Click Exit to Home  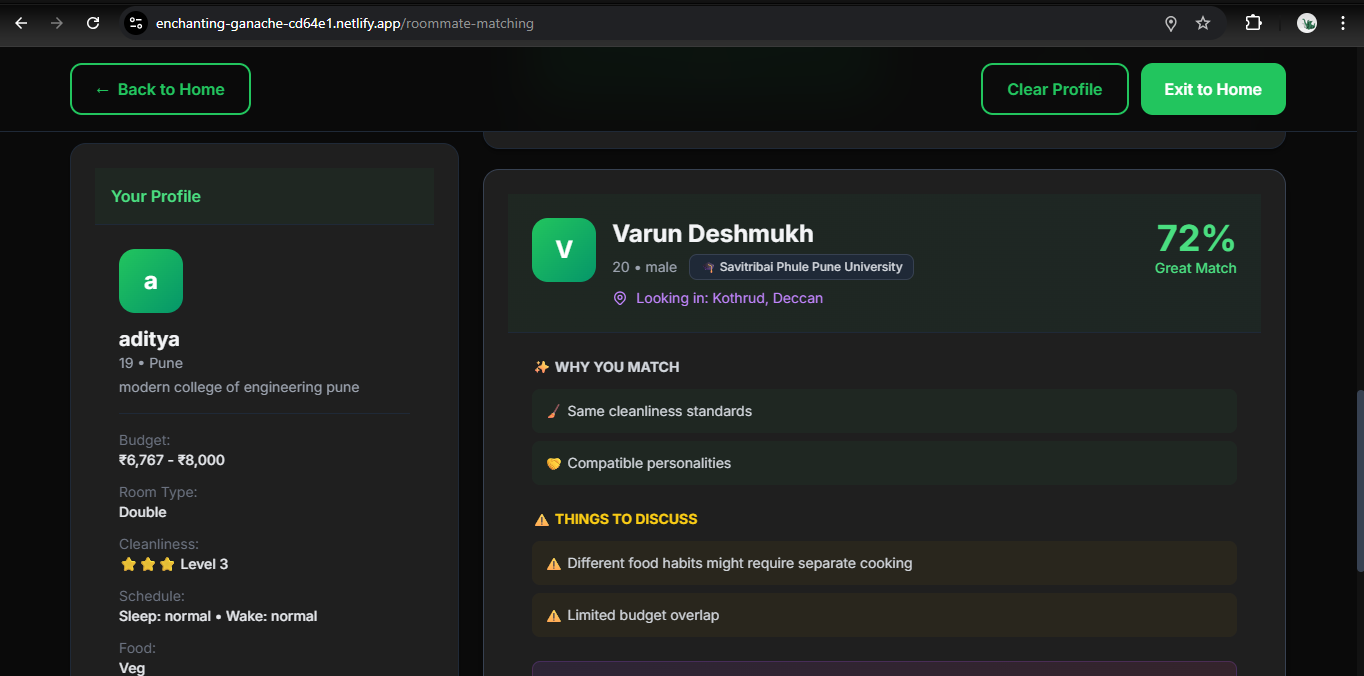1213,89
